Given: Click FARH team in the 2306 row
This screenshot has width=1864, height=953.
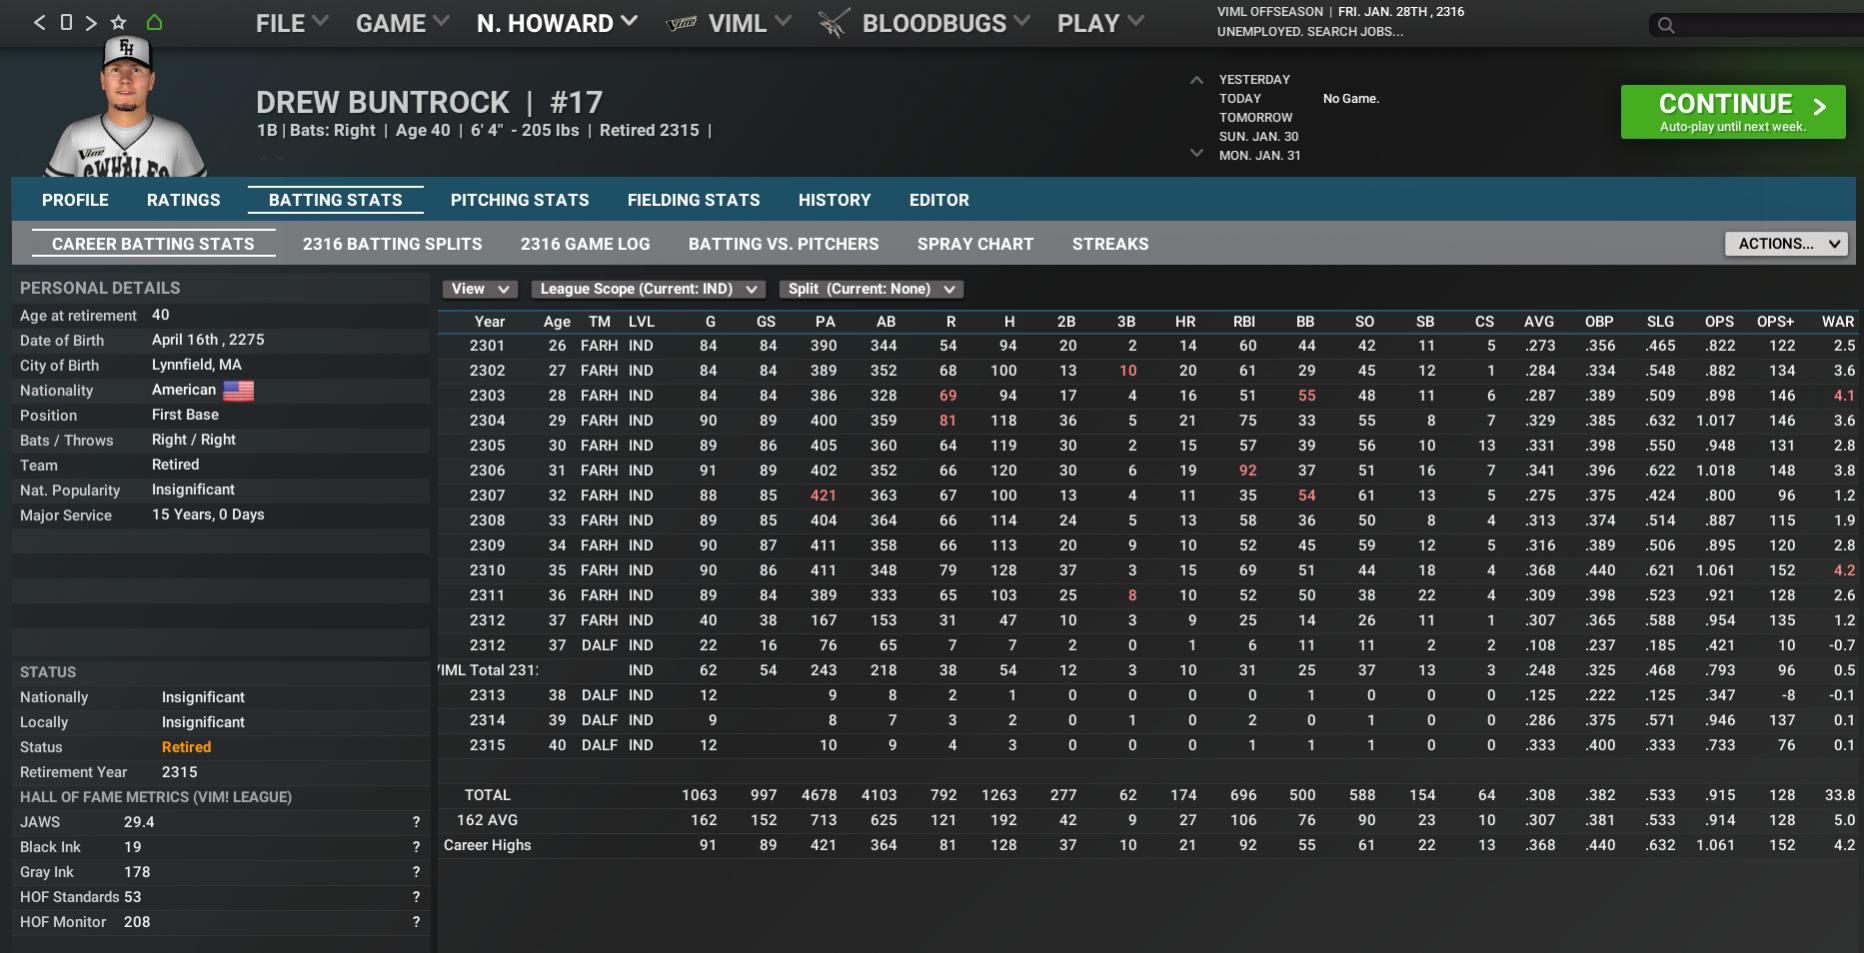Looking at the screenshot, I should [599, 471].
